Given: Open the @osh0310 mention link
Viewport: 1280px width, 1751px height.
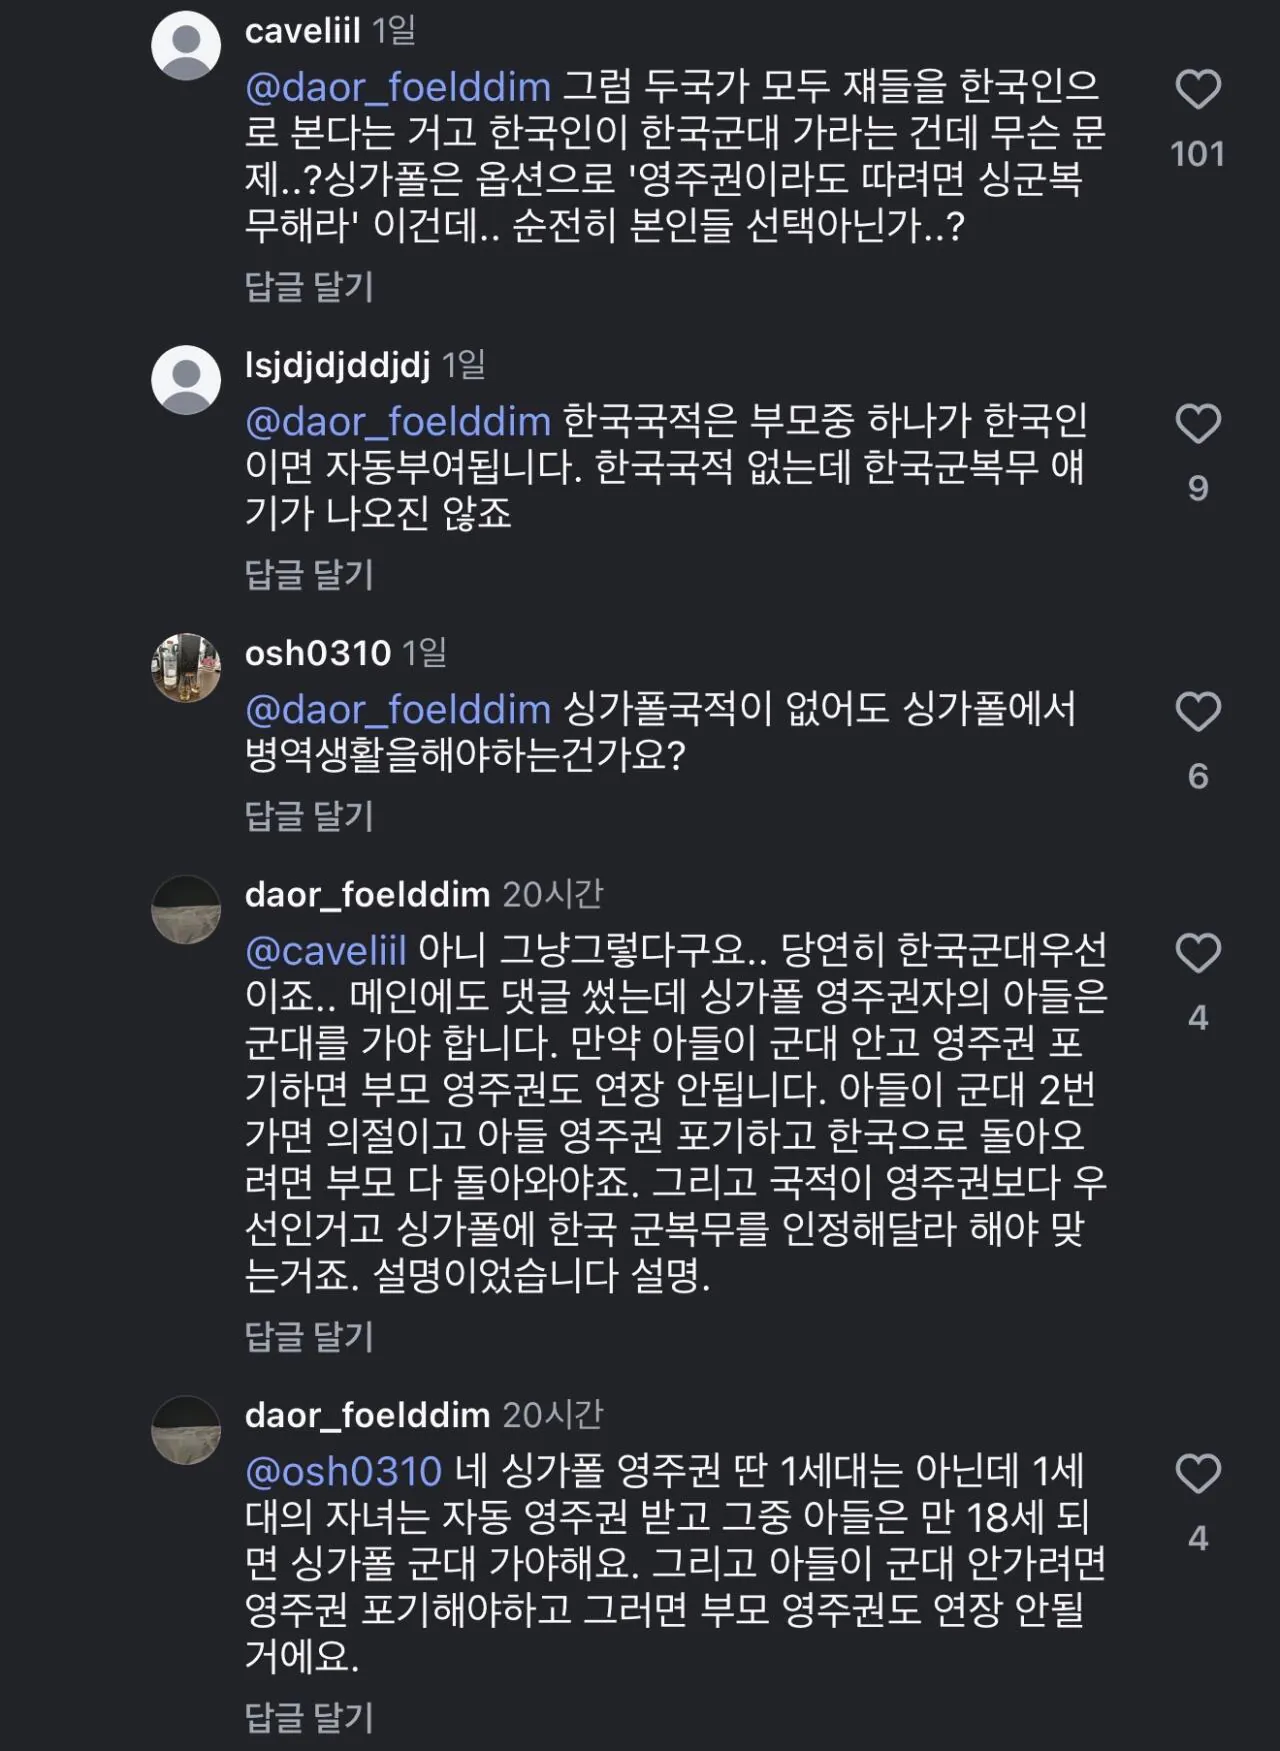Looking at the screenshot, I should [343, 1471].
